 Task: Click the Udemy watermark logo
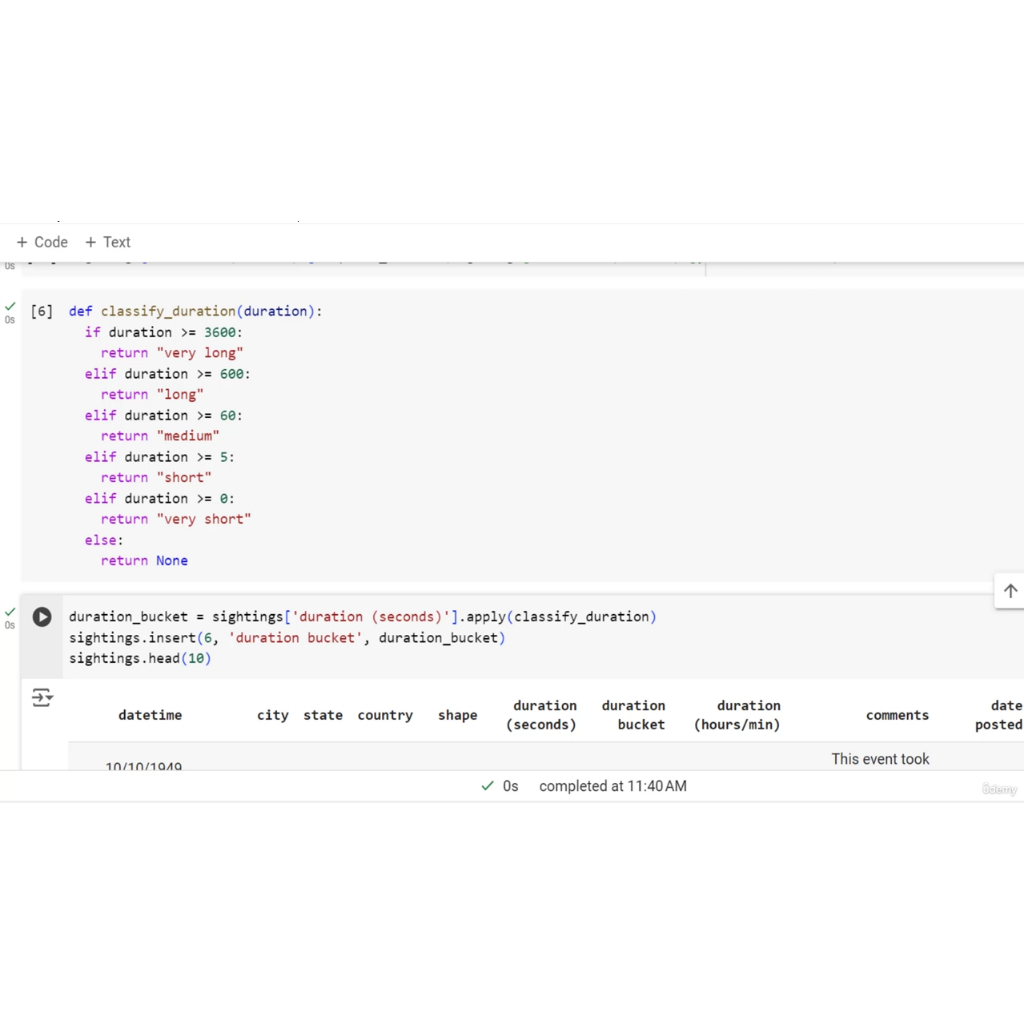(999, 789)
